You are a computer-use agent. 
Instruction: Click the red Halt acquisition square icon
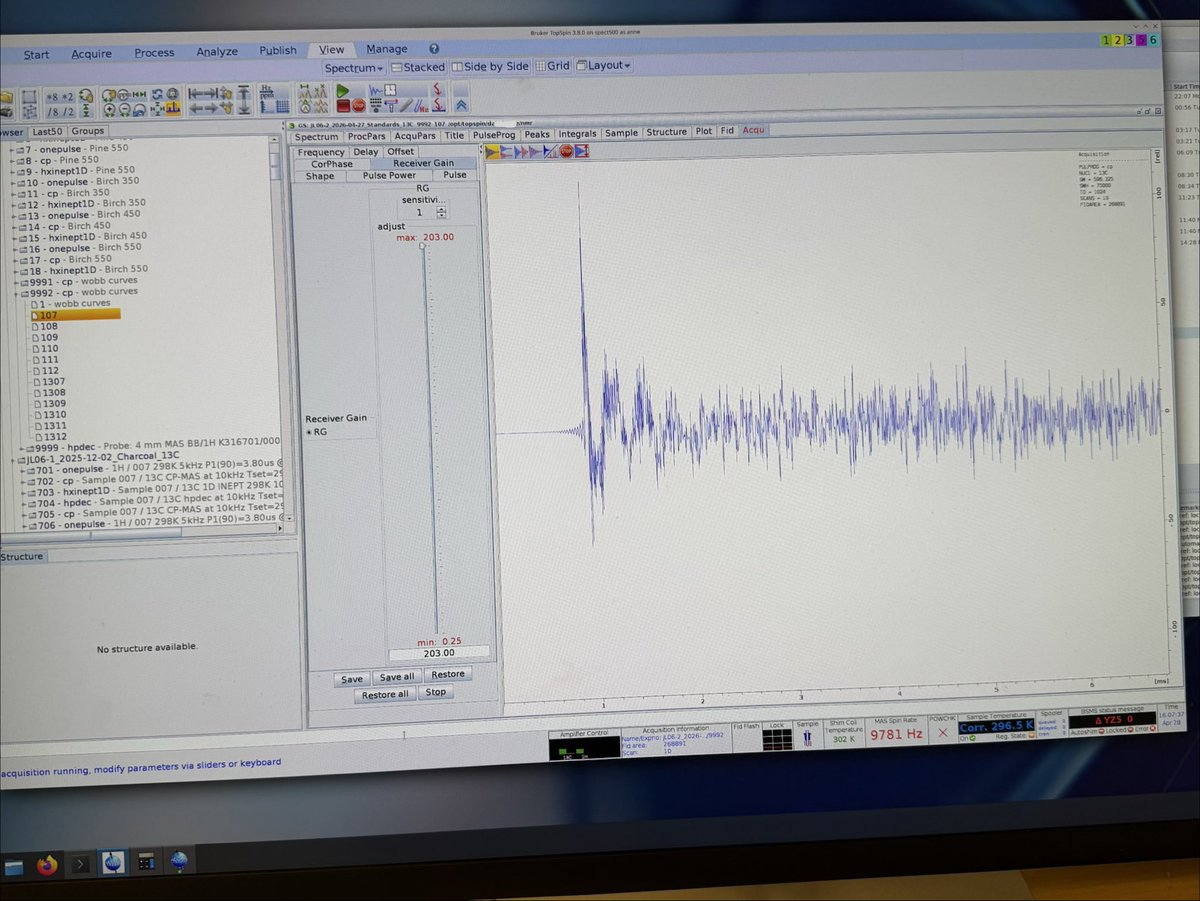pos(343,107)
